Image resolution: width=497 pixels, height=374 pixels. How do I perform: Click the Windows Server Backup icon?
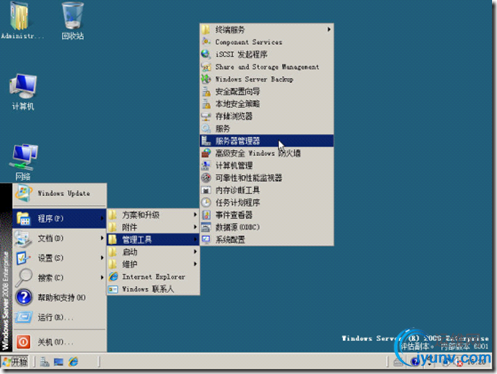click(x=206, y=79)
